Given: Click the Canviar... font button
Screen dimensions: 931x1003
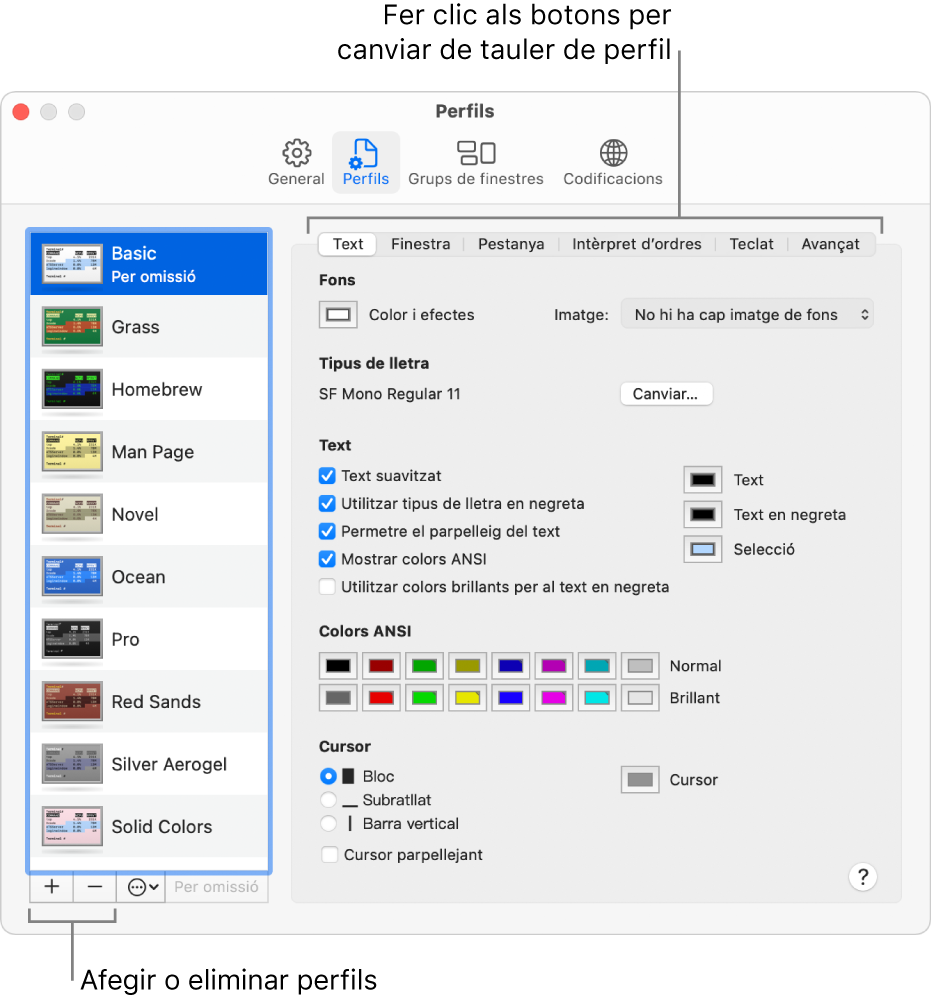Looking at the screenshot, I should pyautogui.click(x=666, y=393).
